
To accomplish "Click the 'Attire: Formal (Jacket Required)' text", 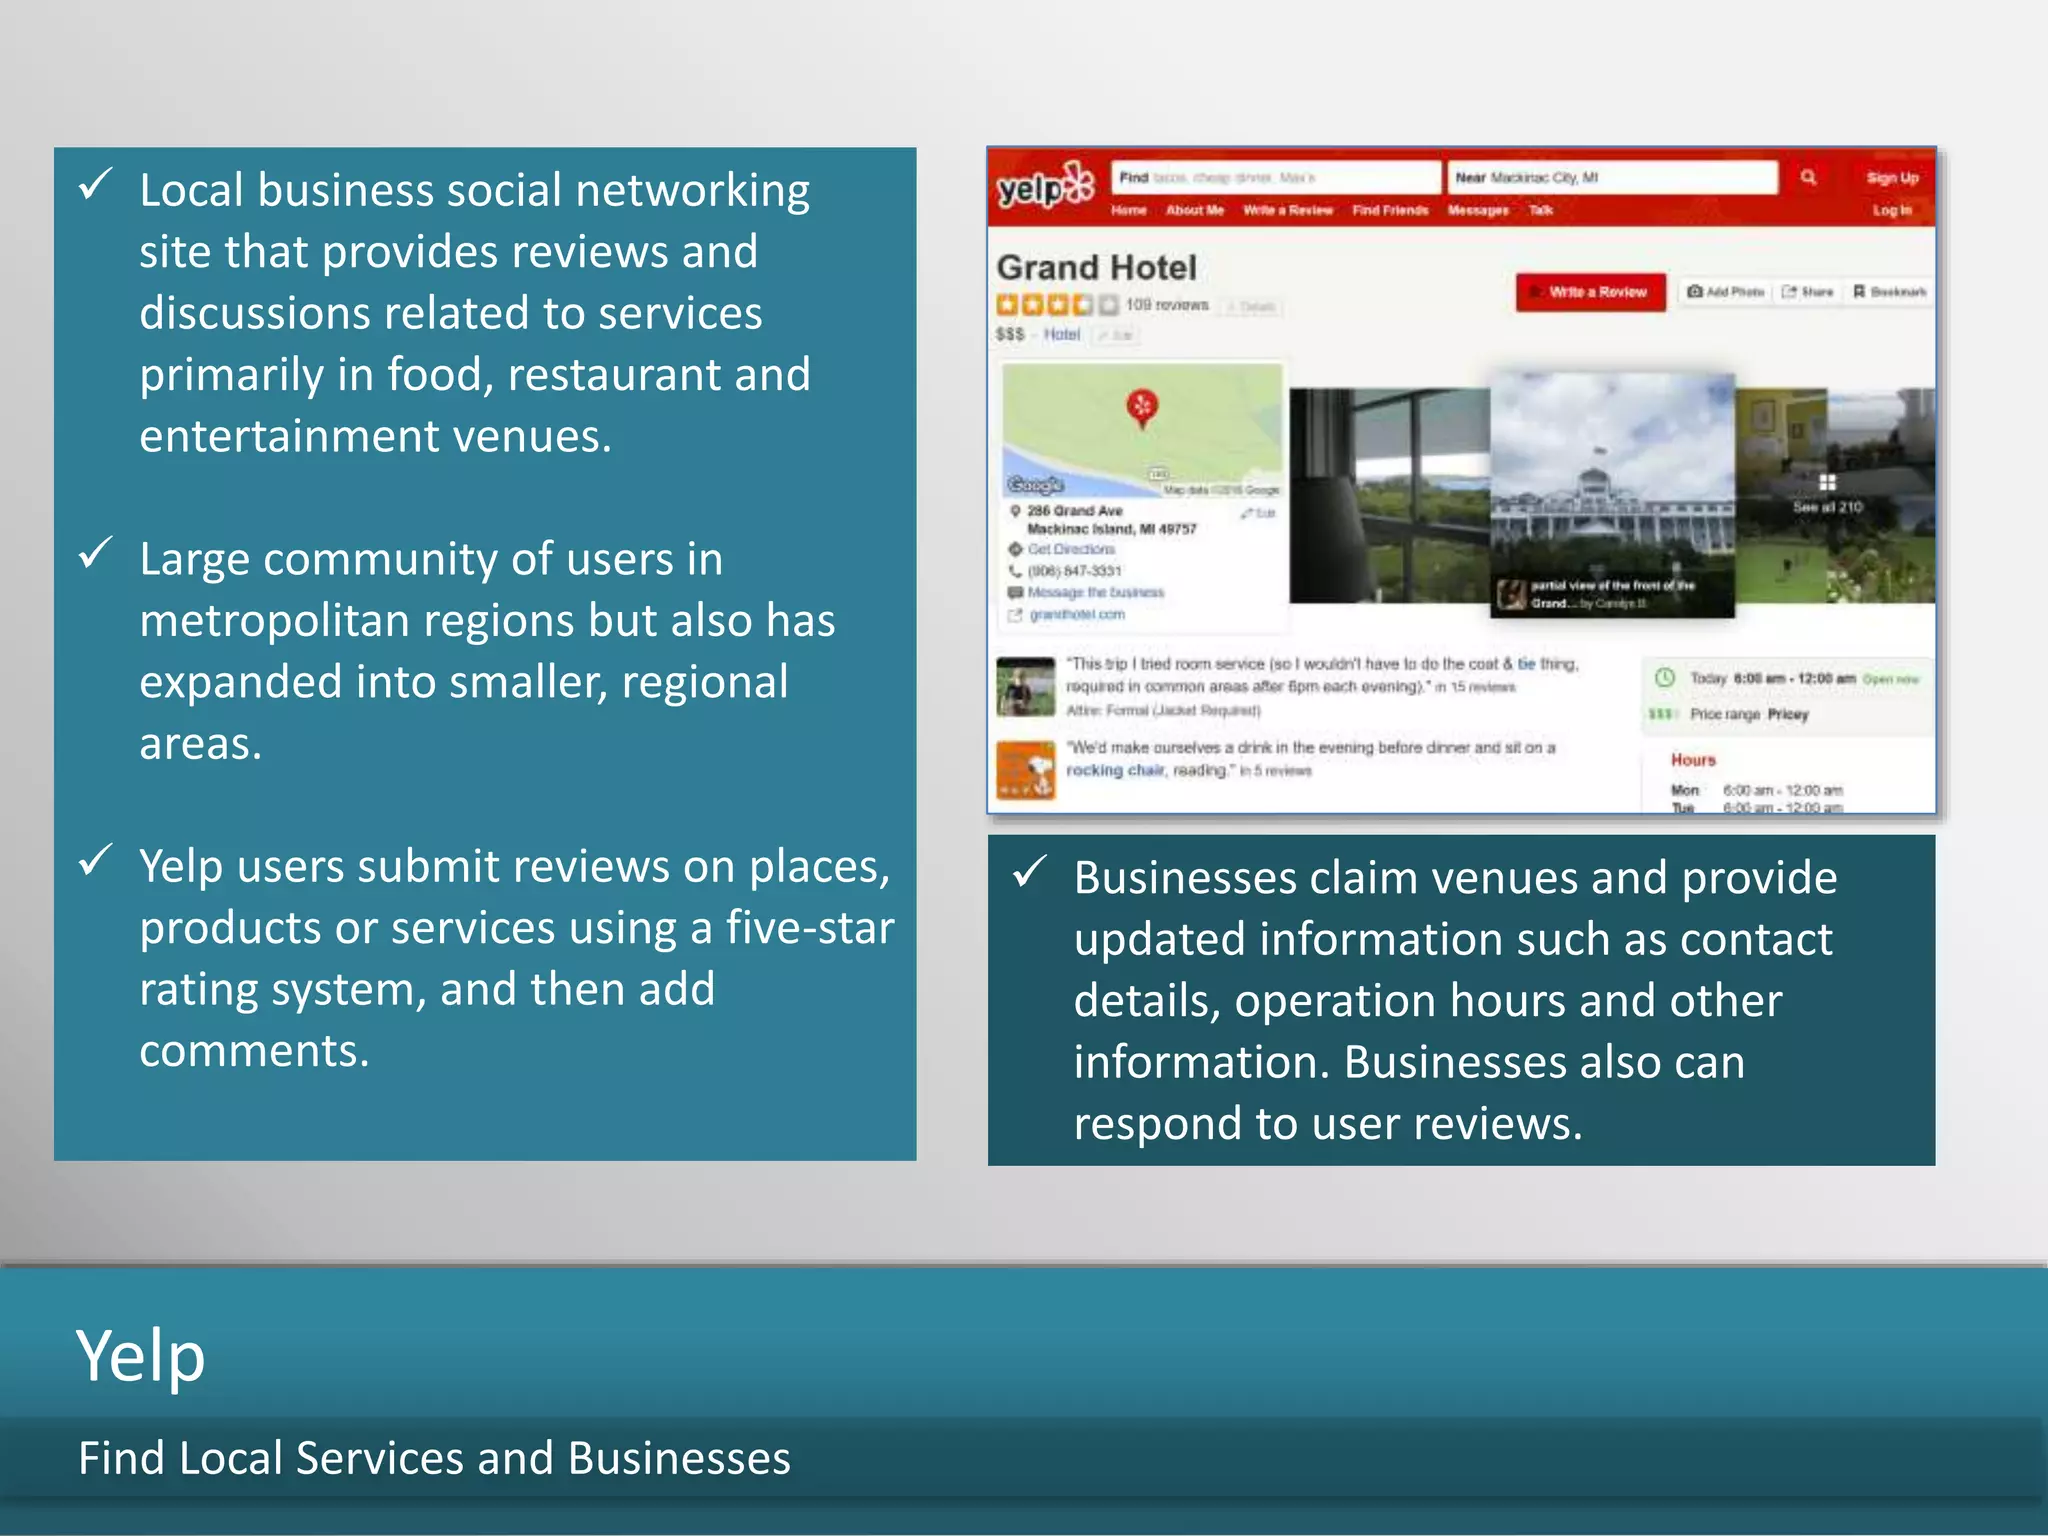I will pos(1163,710).
